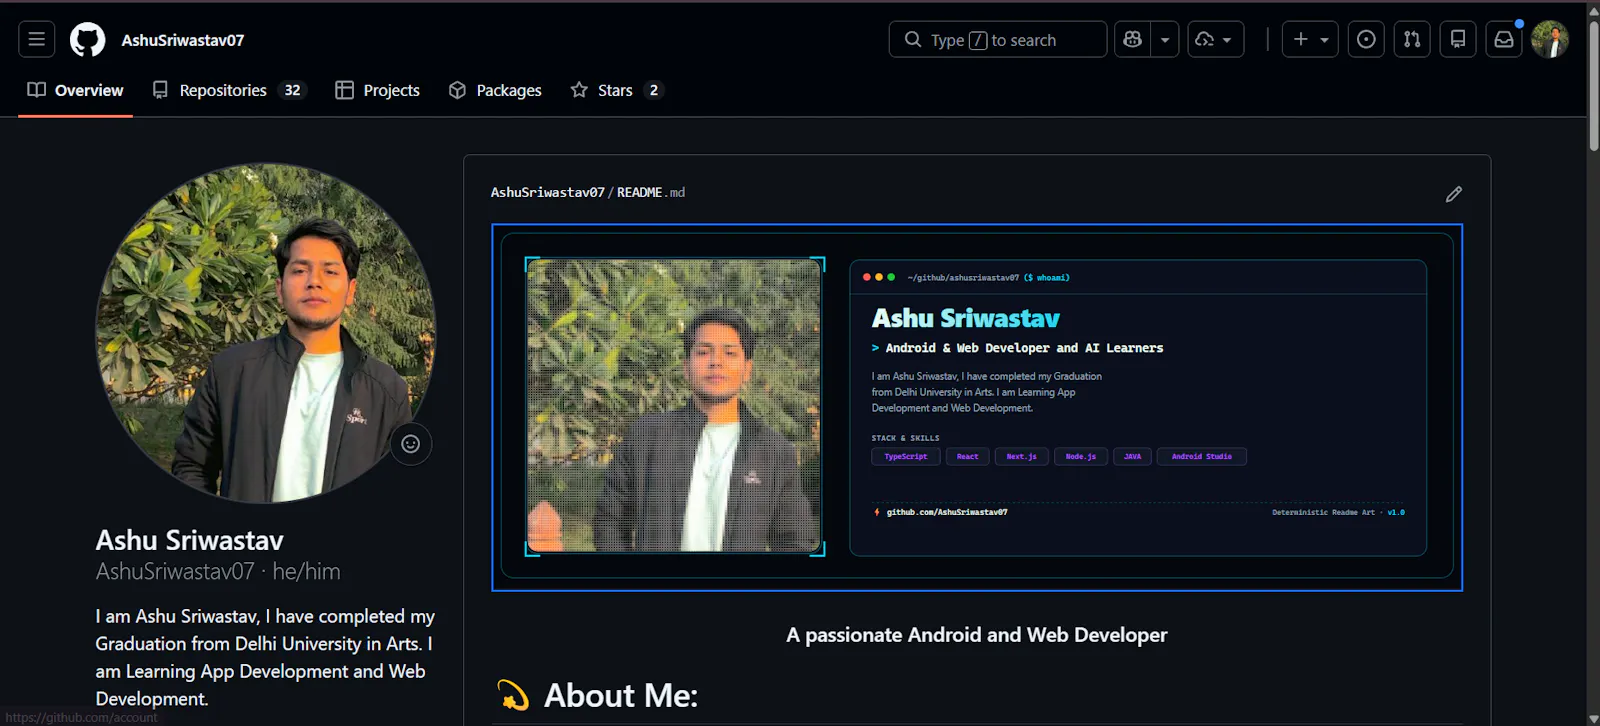
Task: Click the text 'A passionate Android and Web Developer'
Action: coord(977,635)
